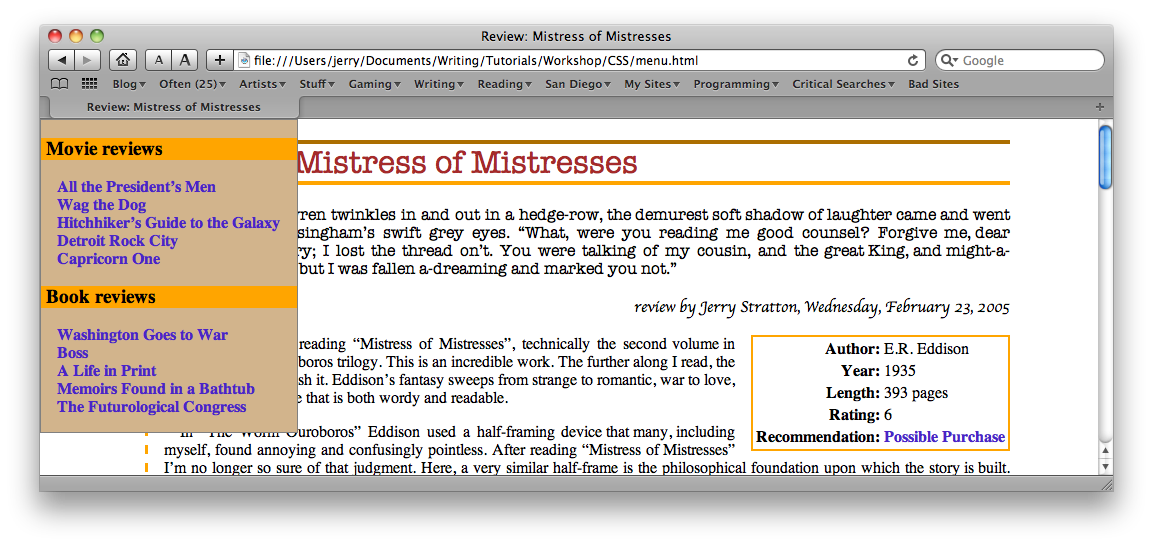Open the Bad Sites bookmark
The width and height of the screenshot is (1153, 546).
click(x=933, y=84)
